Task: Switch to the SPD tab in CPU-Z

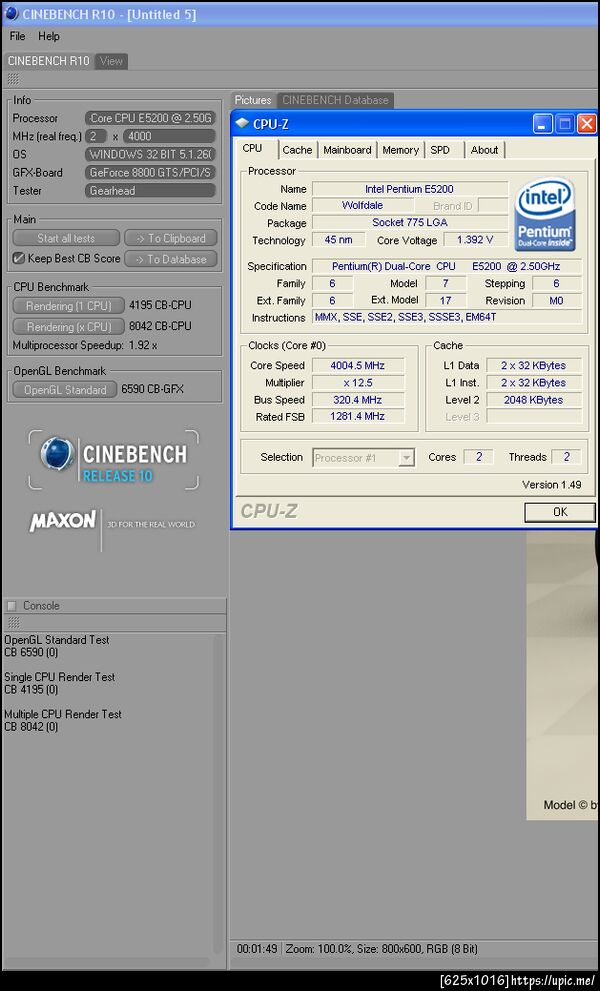Action: [x=440, y=150]
